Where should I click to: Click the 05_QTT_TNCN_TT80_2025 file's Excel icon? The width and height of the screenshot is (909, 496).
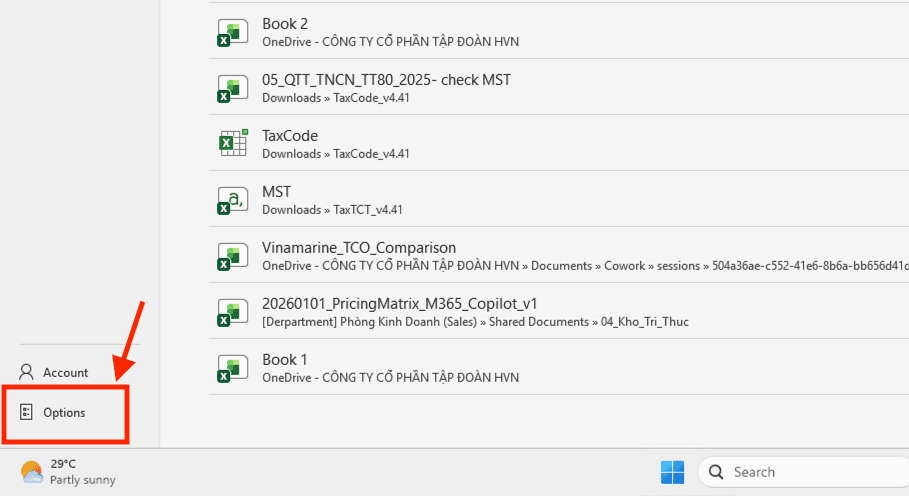pos(232,89)
